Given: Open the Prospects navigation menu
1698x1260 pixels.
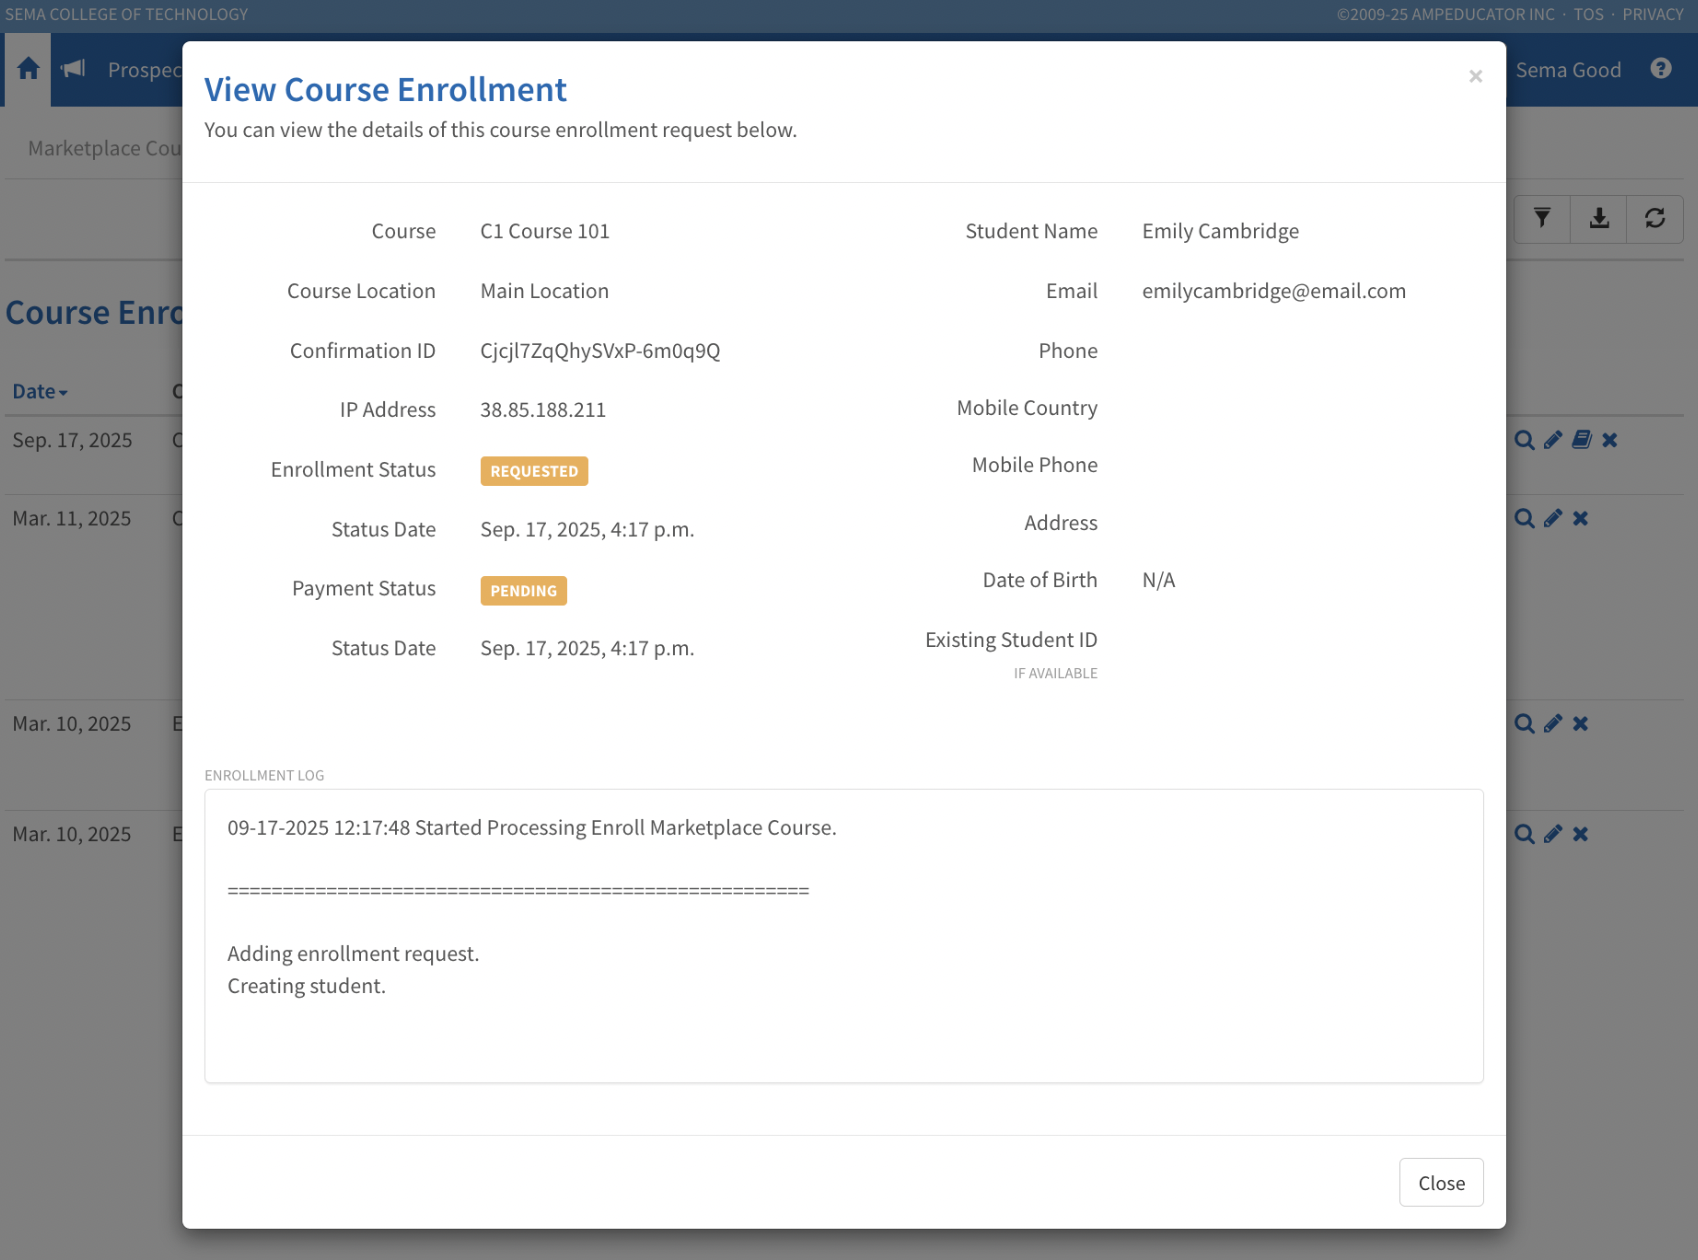Looking at the screenshot, I should point(144,70).
